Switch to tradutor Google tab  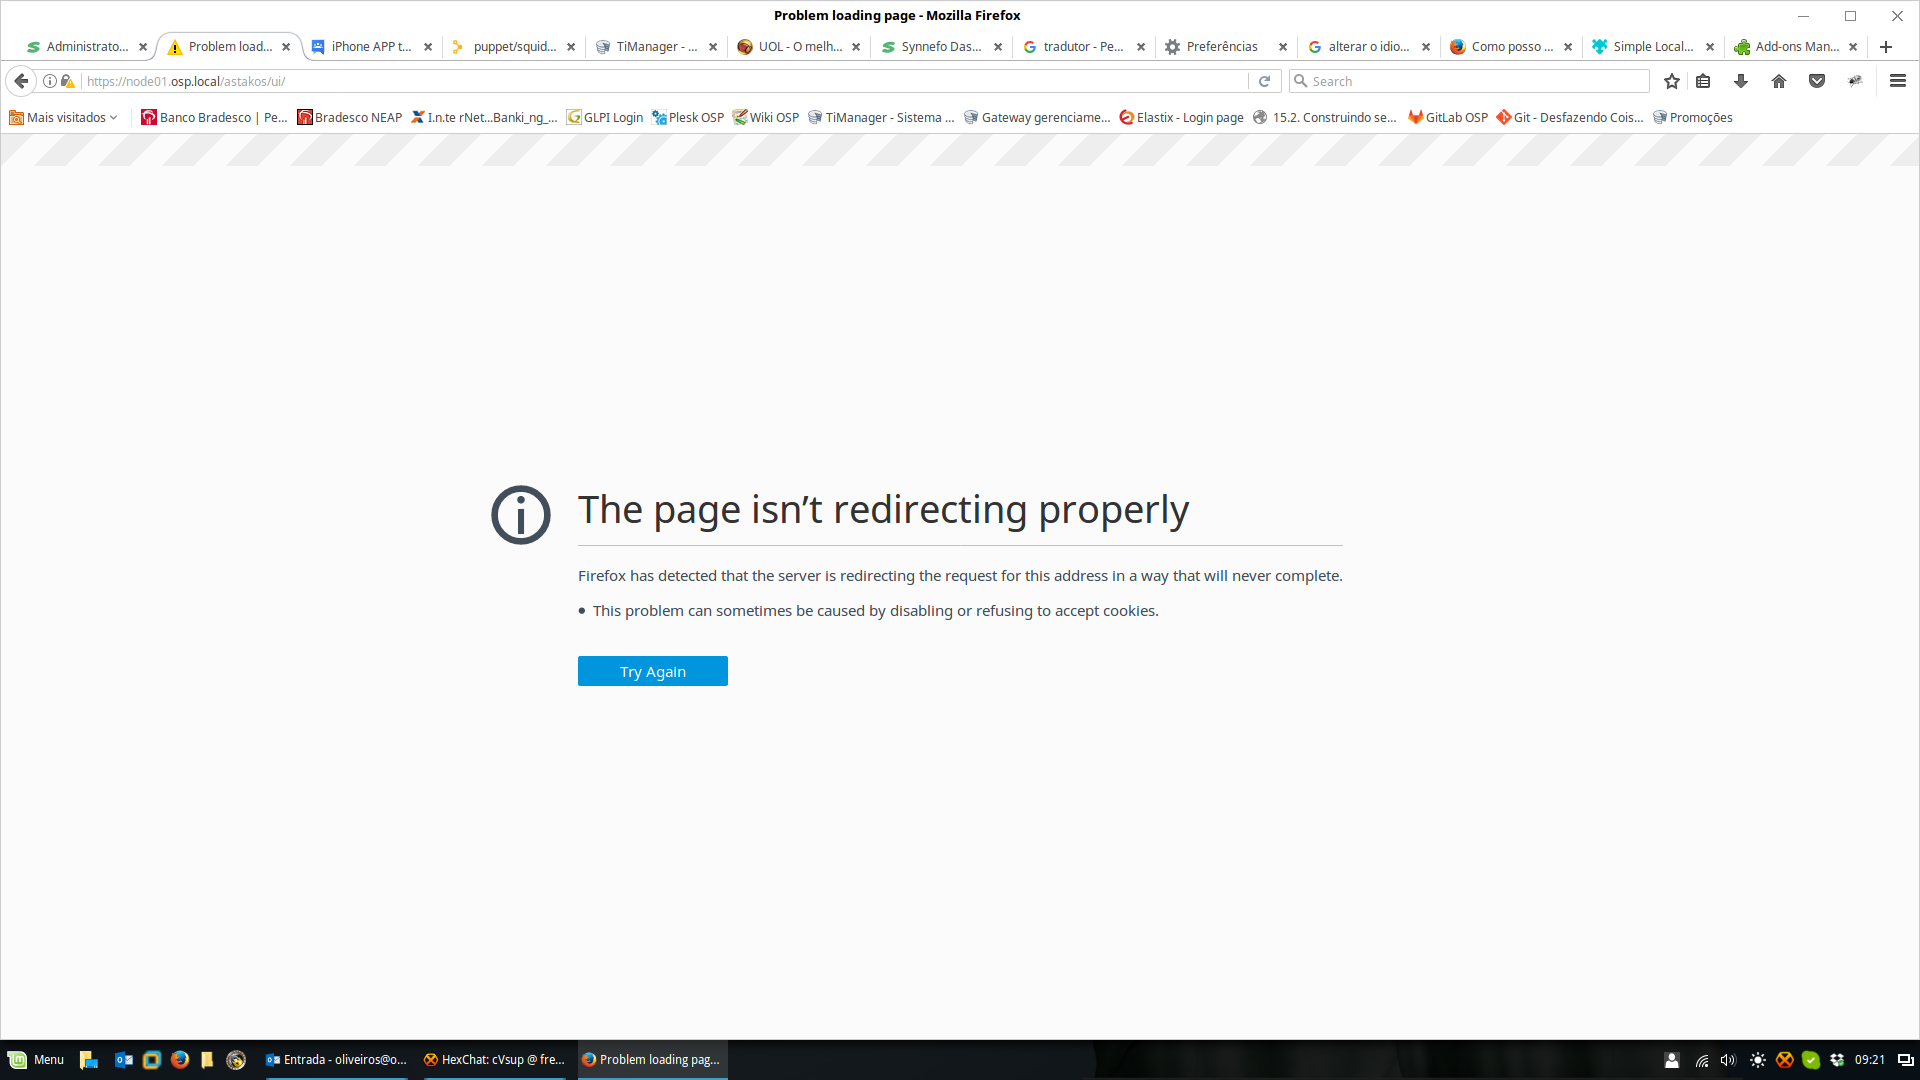pos(1083,47)
